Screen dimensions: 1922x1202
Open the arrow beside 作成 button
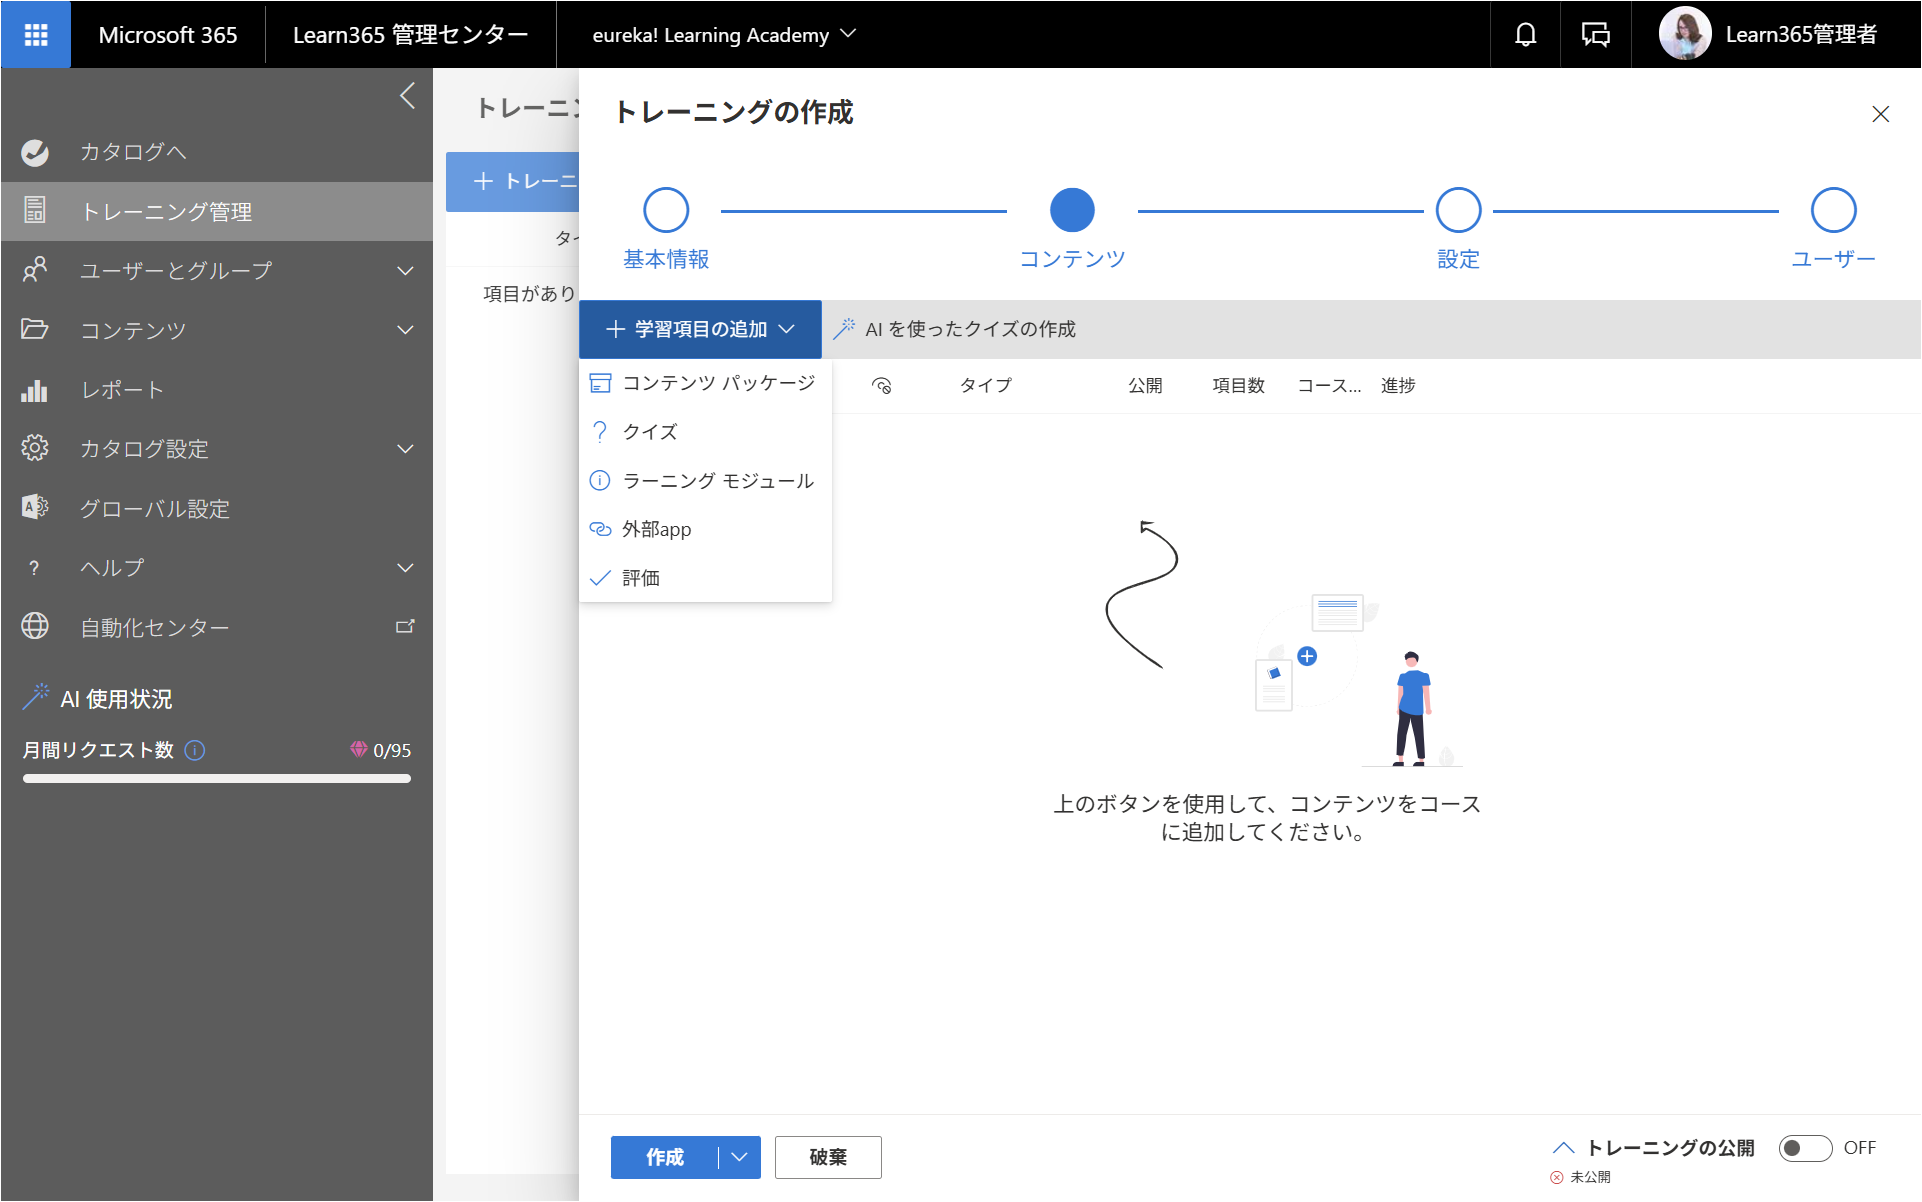pos(740,1157)
